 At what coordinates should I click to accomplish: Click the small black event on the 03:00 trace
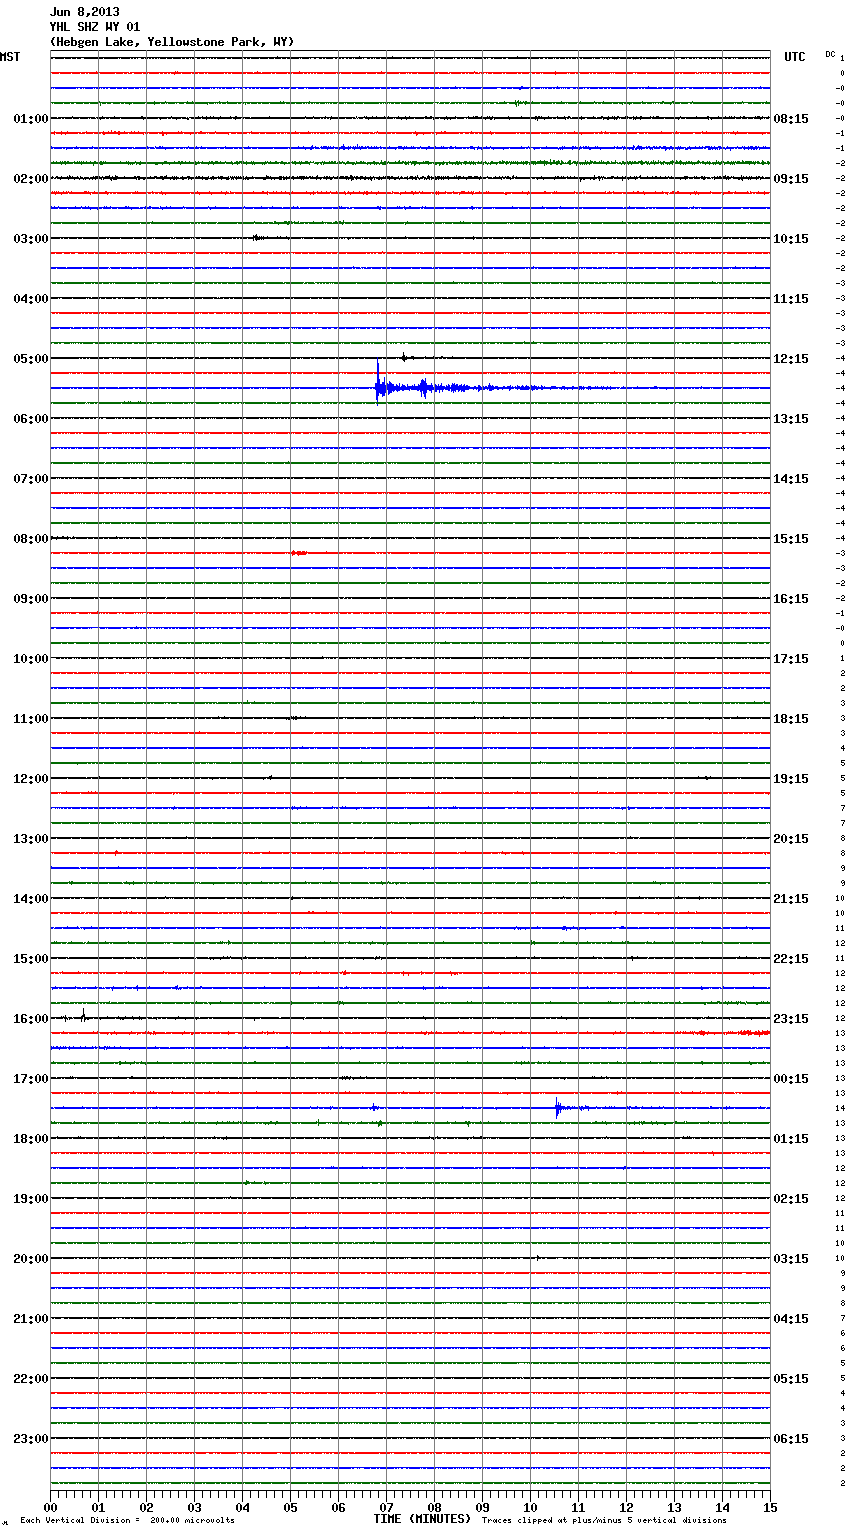tap(258, 238)
